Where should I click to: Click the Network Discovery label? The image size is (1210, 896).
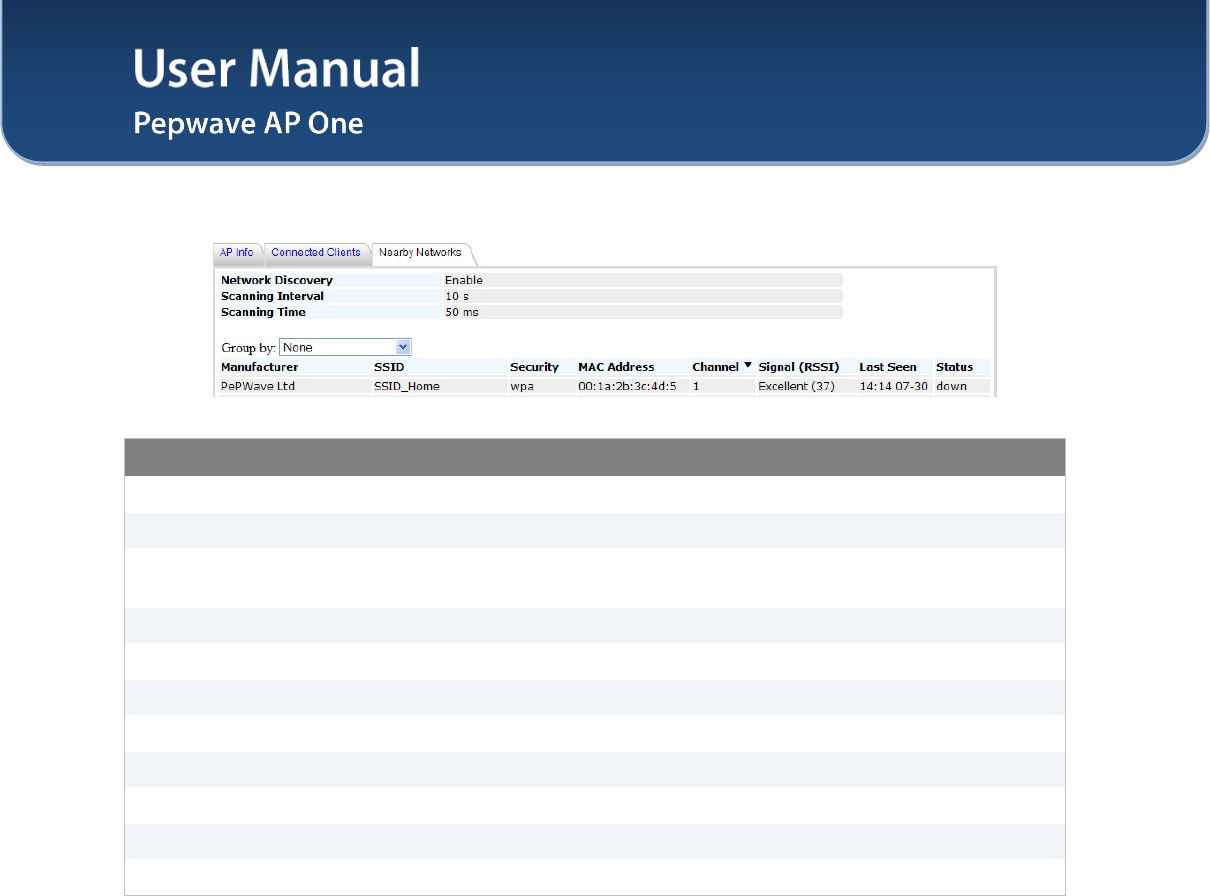[277, 280]
